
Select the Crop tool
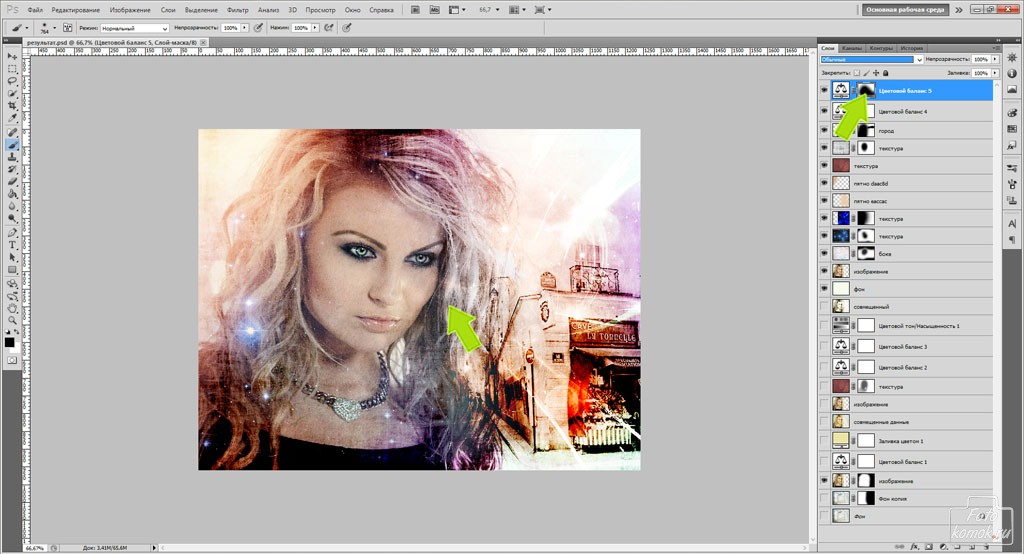pos(12,106)
